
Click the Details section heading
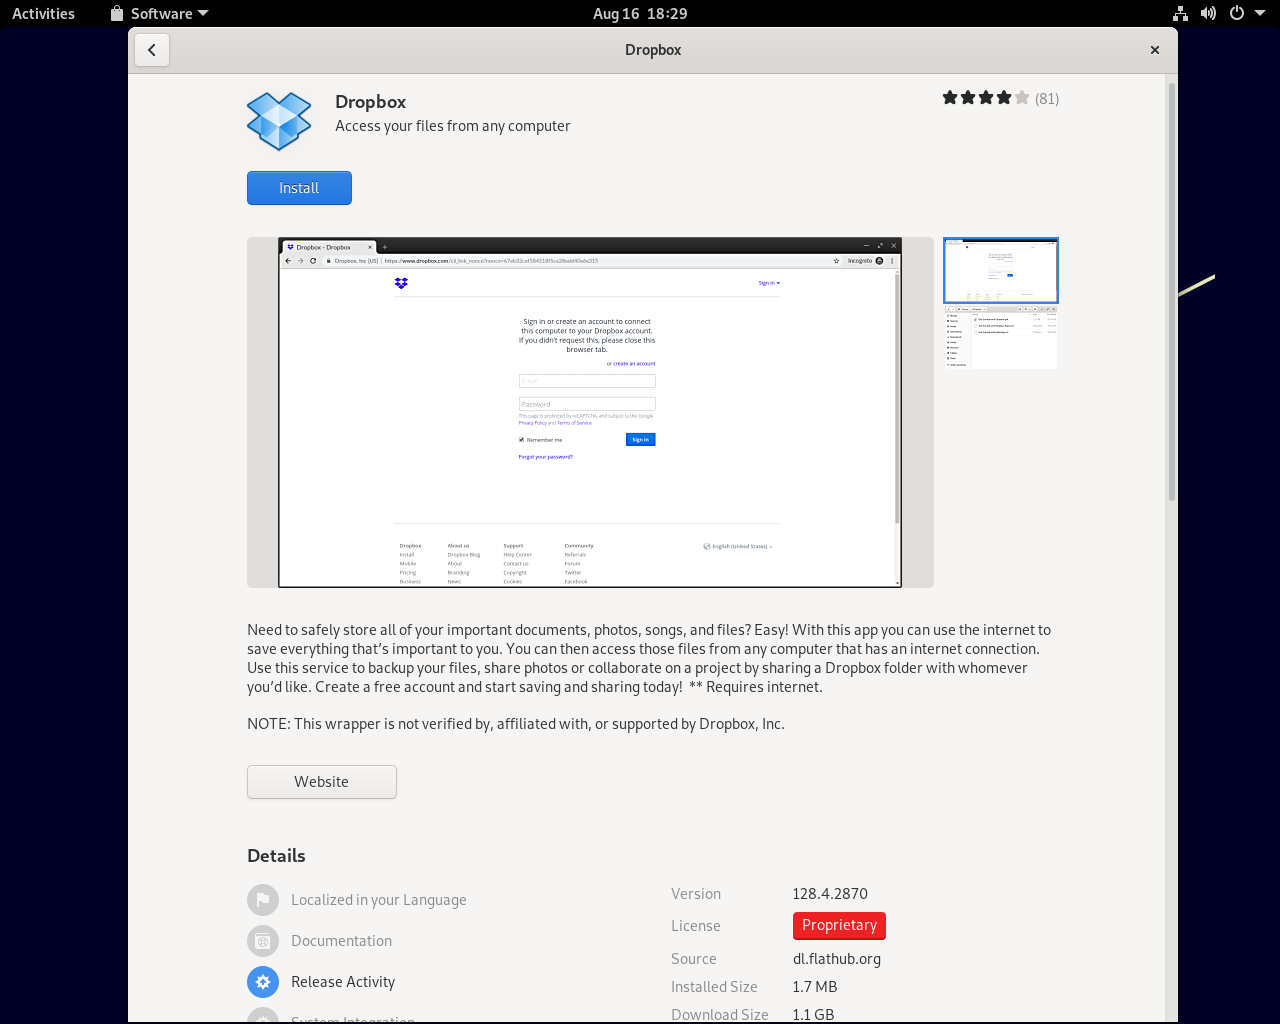click(x=276, y=856)
